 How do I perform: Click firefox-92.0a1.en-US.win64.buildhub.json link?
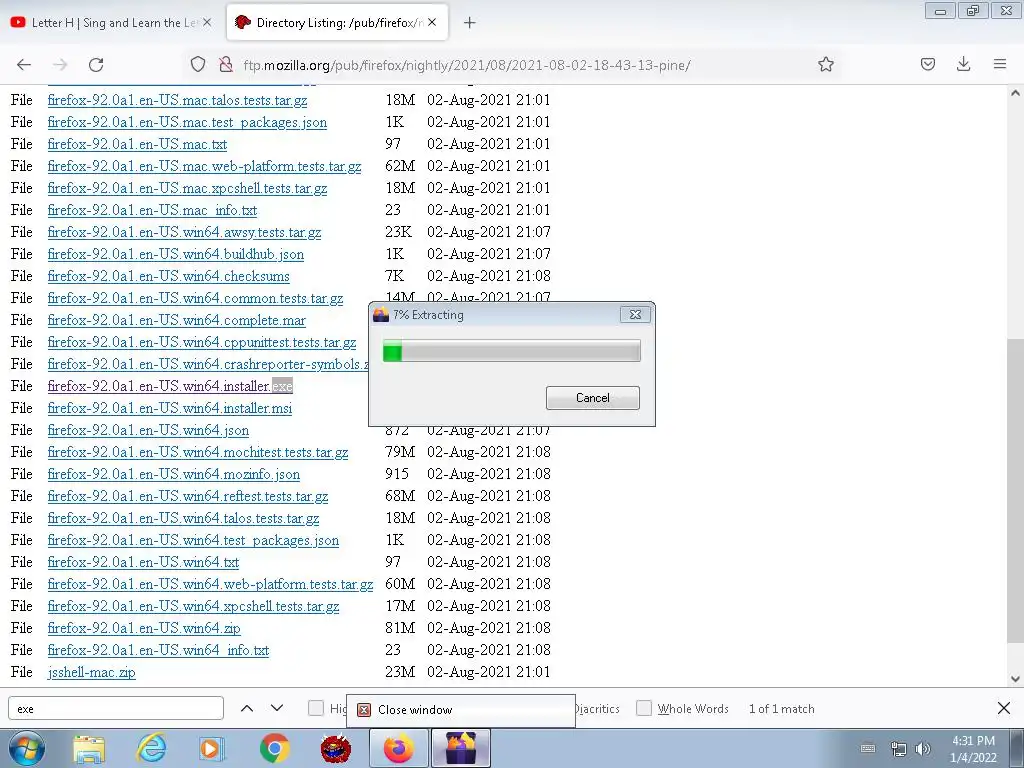pyautogui.click(x=176, y=254)
